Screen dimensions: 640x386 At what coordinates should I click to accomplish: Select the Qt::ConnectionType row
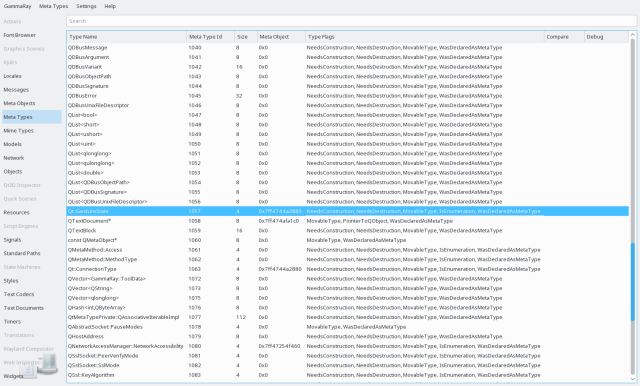(347, 269)
